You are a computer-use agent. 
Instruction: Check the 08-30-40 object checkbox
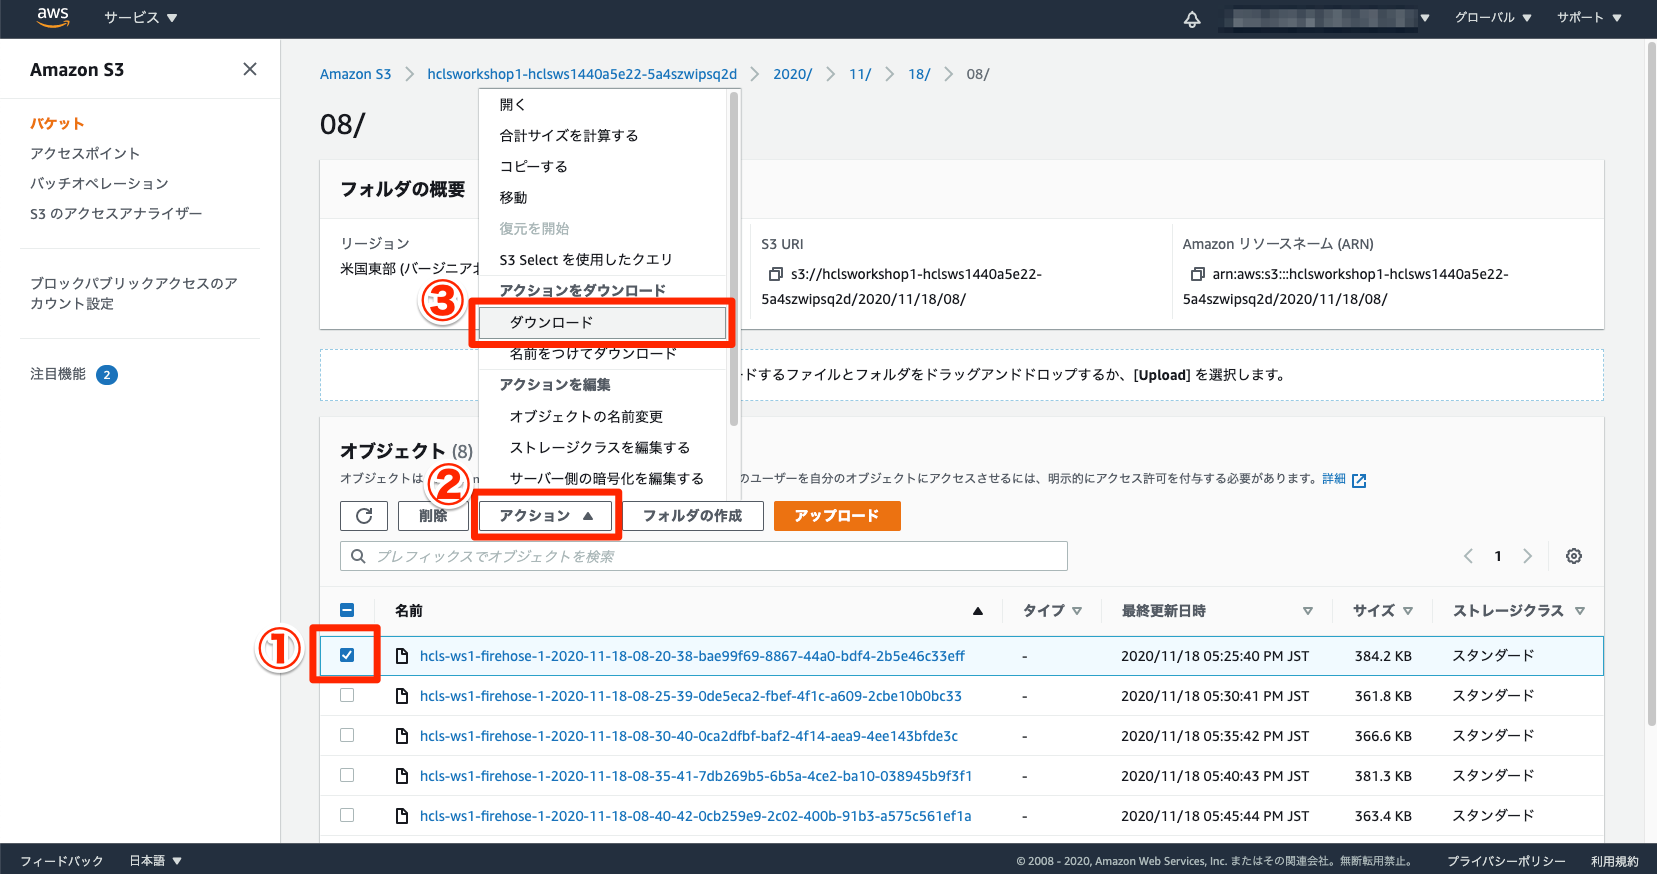click(x=347, y=735)
